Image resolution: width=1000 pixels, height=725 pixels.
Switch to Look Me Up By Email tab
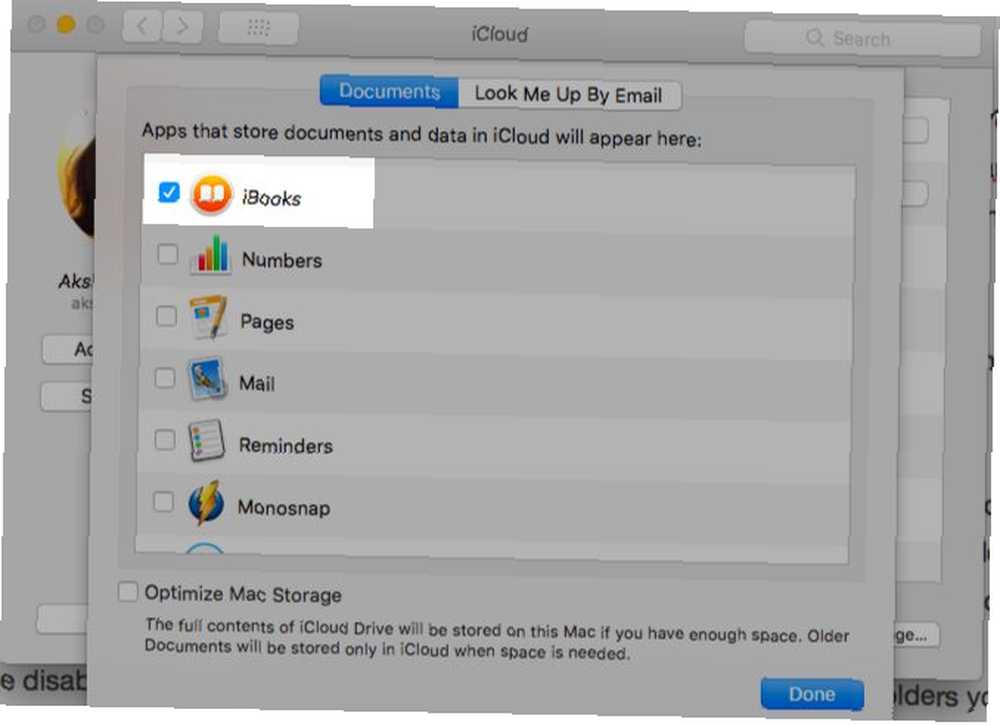(x=569, y=94)
